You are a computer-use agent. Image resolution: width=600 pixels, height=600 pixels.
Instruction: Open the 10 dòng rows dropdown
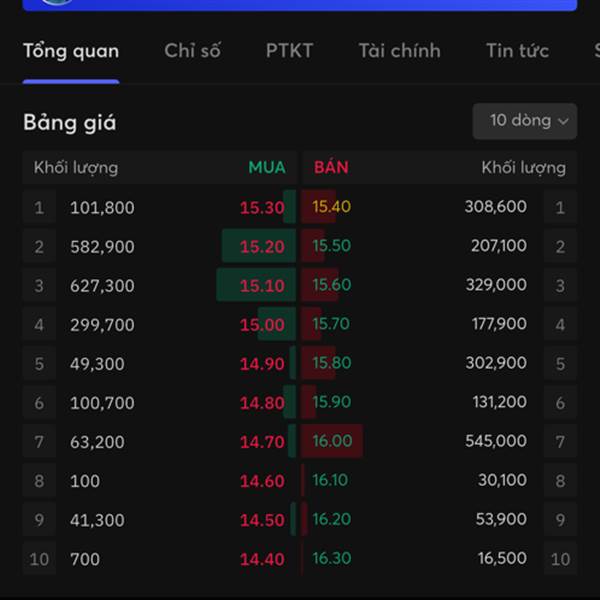(524, 121)
